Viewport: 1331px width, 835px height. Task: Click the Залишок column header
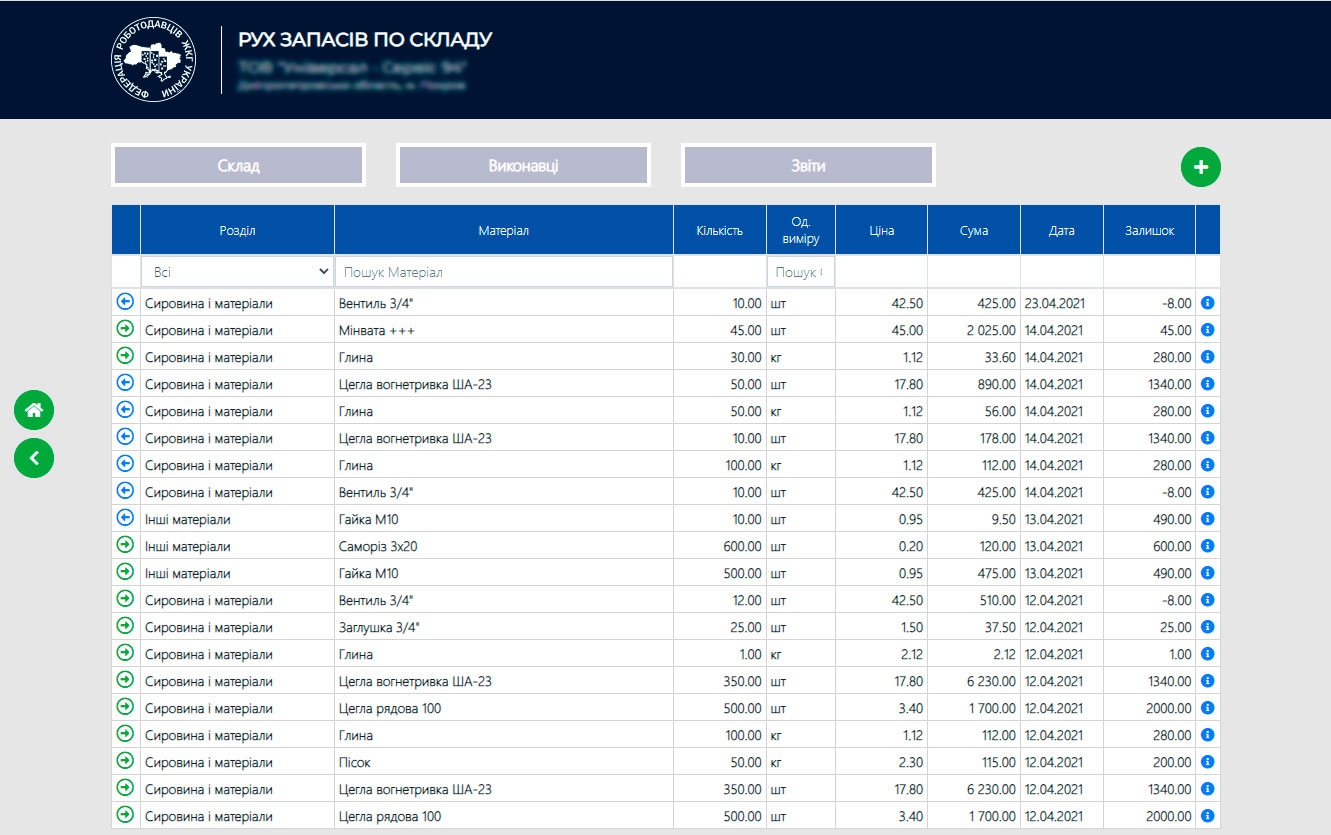point(1148,231)
